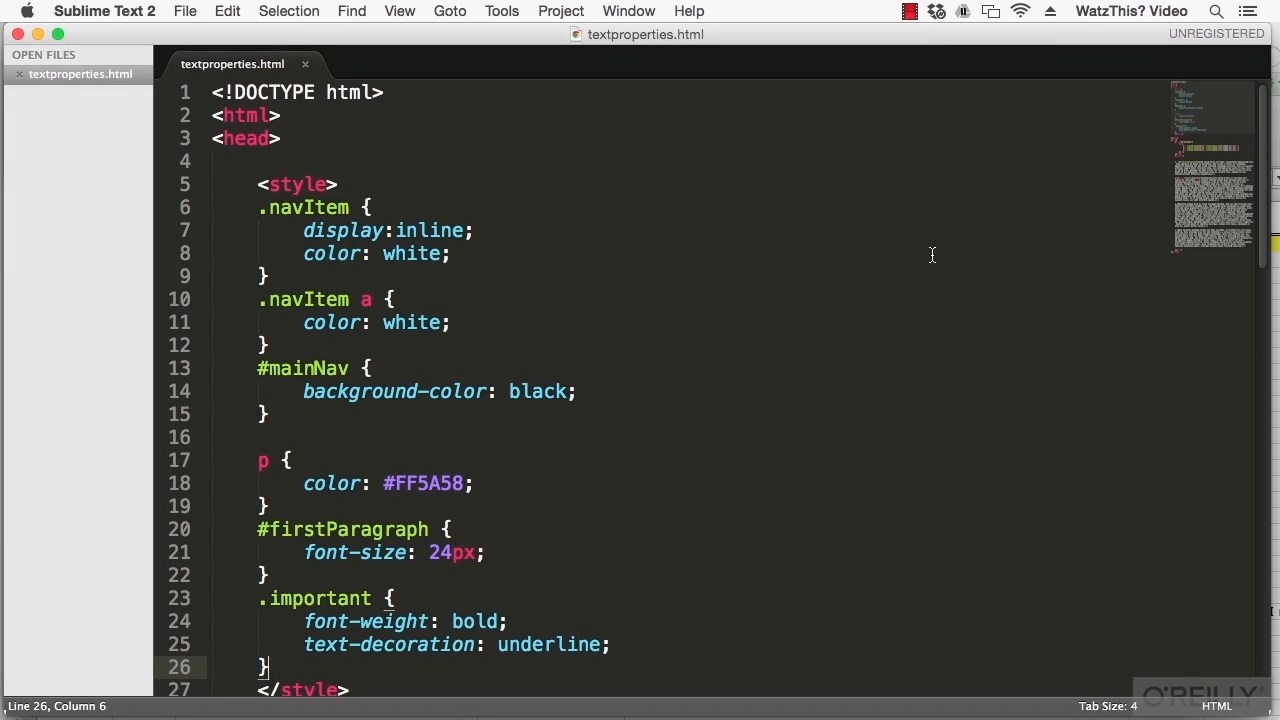The image size is (1280, 720).
Task: Open the Sublime Text 2 menu
Action: [x=105, y=11]
